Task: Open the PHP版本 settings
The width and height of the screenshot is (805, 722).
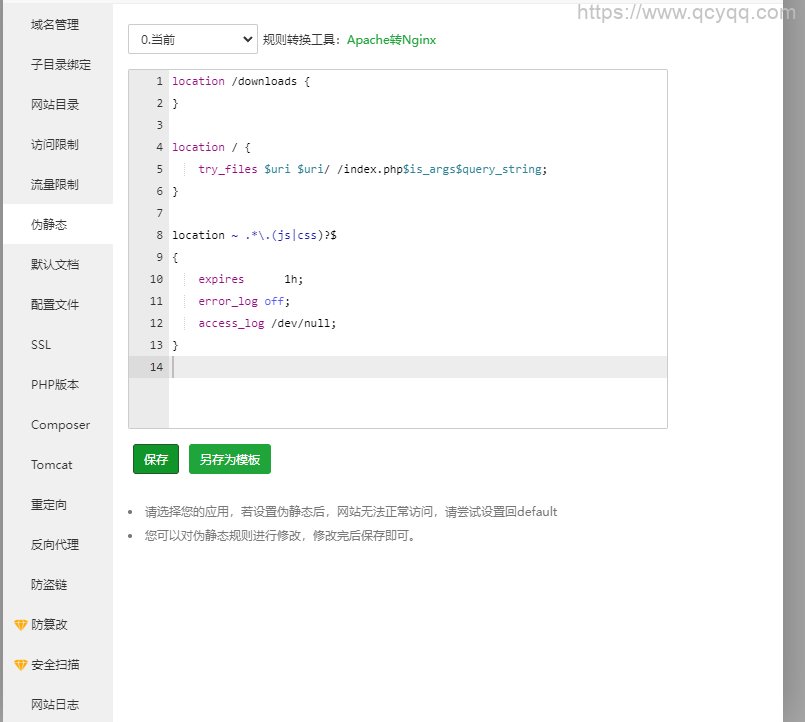Action: [55, 384]
